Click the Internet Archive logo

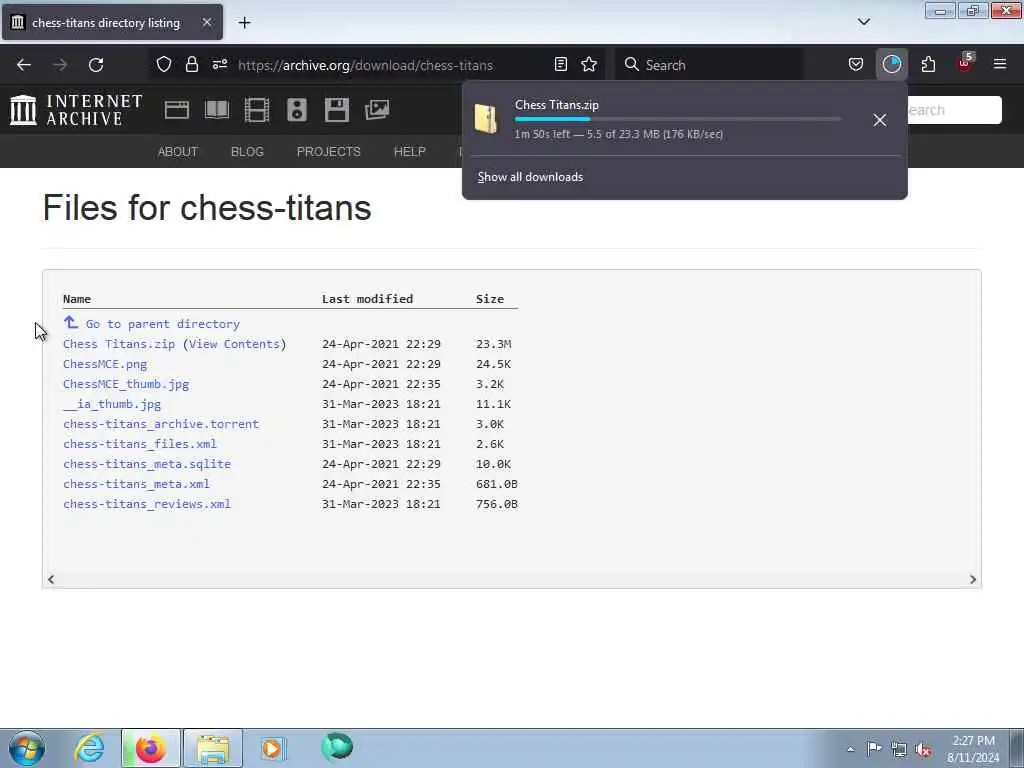pos(76,110)
